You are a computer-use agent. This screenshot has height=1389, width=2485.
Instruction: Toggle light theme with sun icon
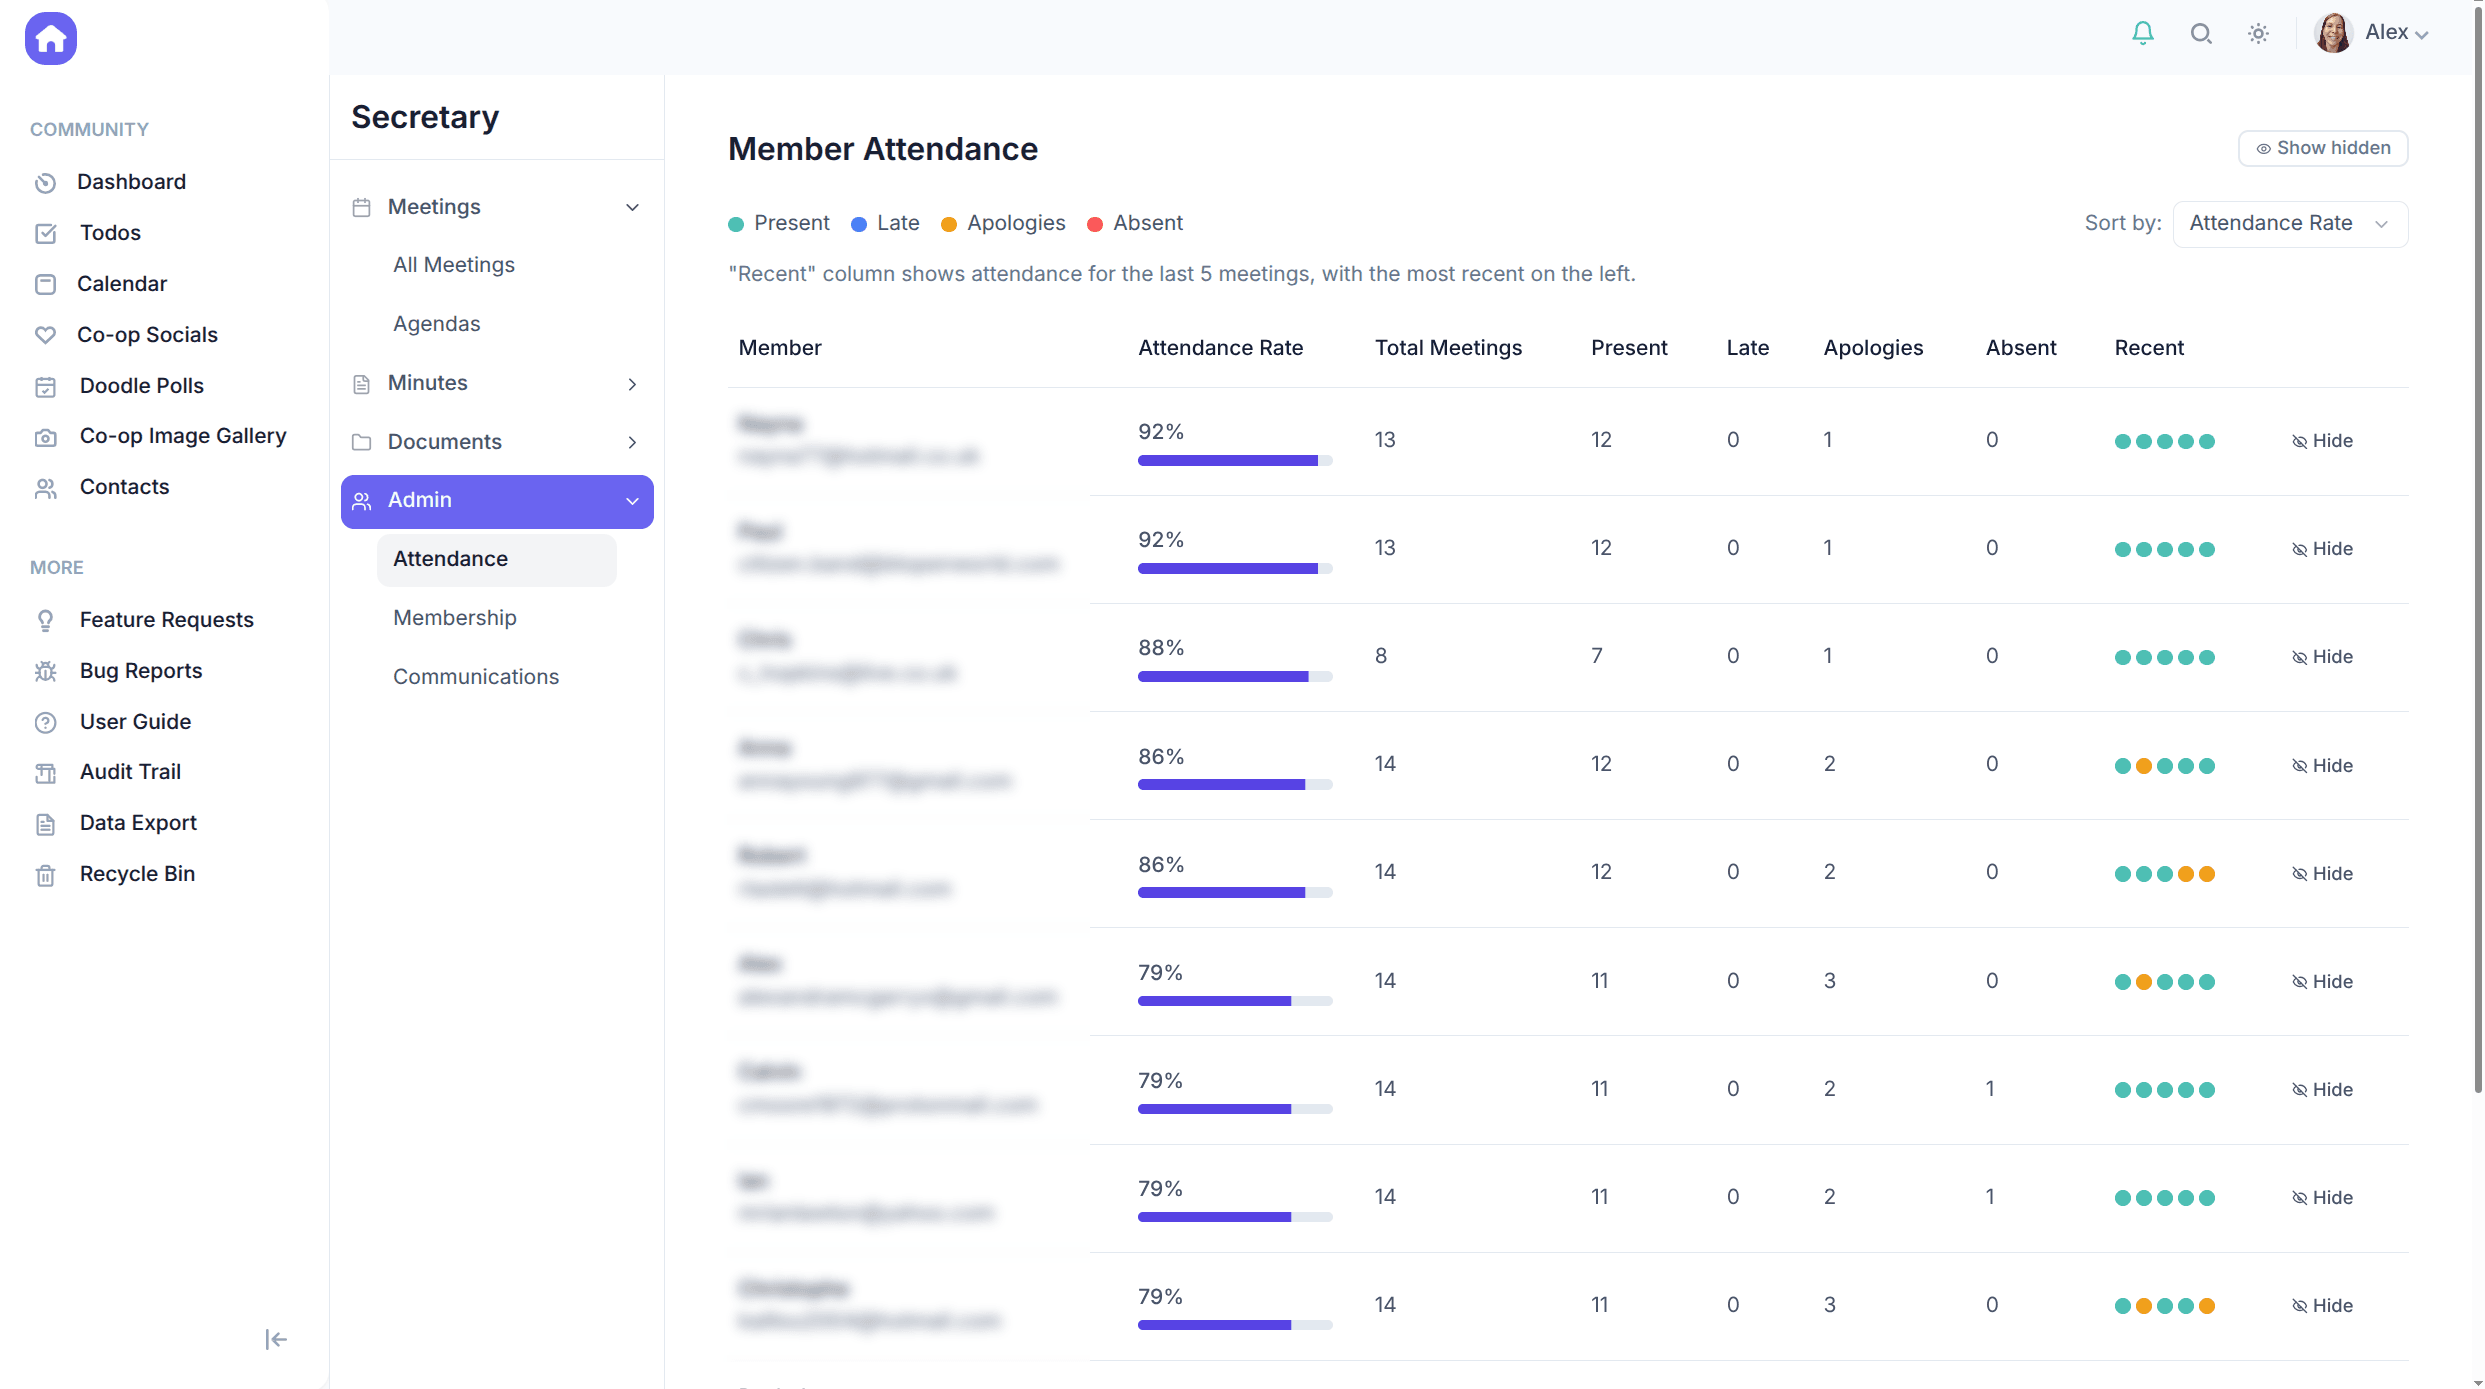[x=2258, y=33]
